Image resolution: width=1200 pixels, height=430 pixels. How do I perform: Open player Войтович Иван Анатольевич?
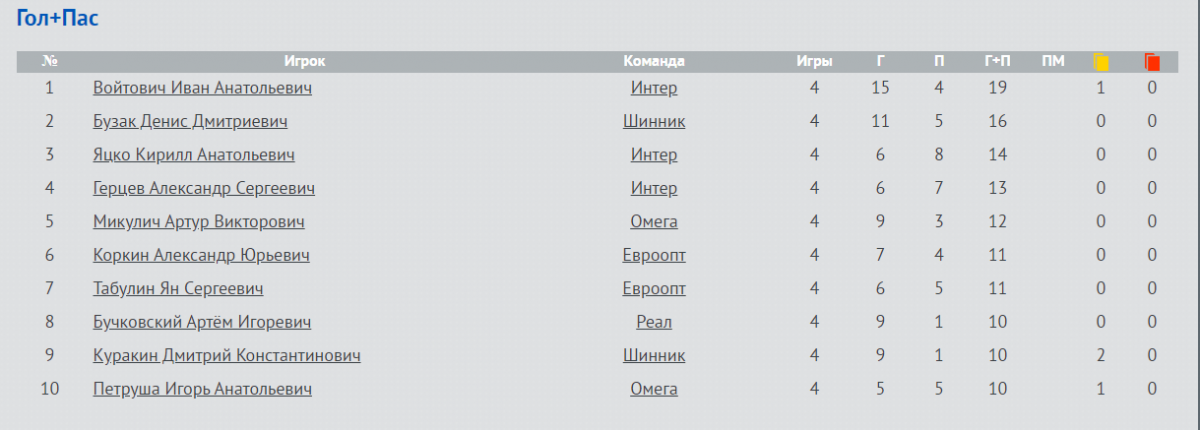202,88
